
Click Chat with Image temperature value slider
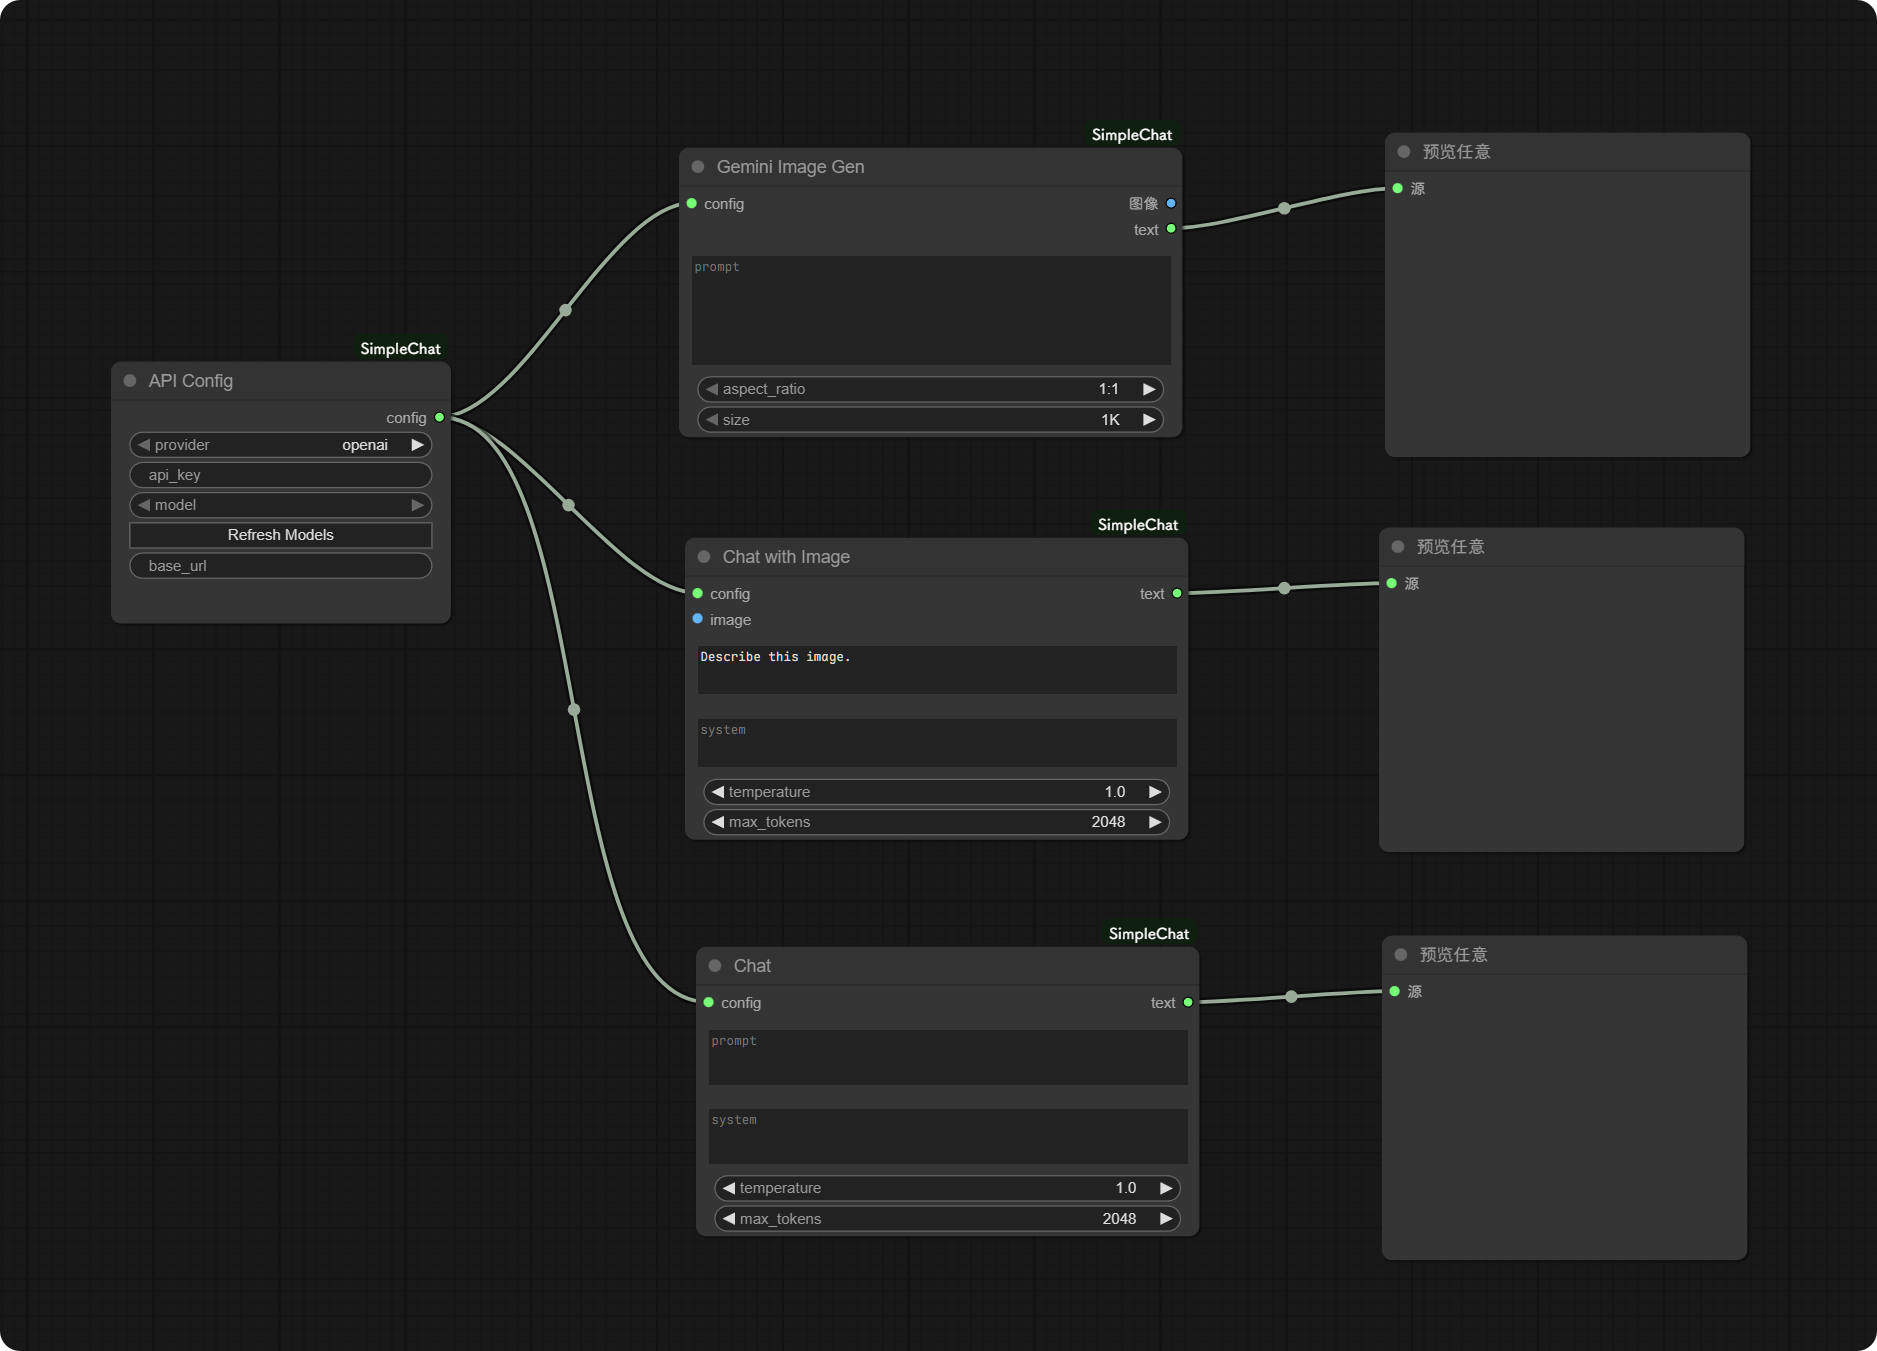937,792
